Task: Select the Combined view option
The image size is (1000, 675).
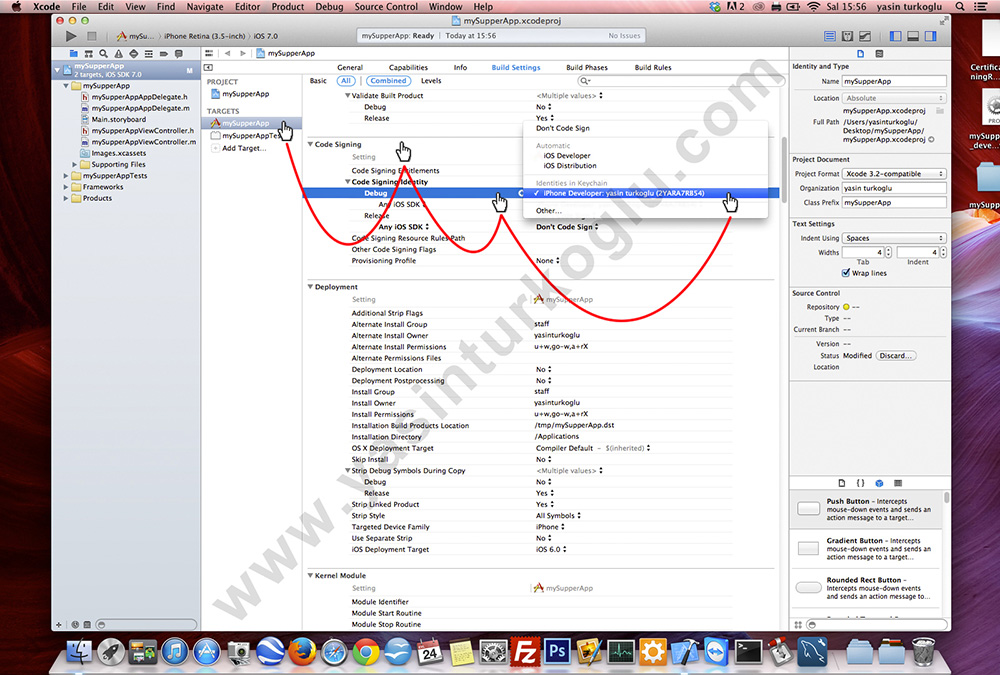Action: (x=388, y=81)
